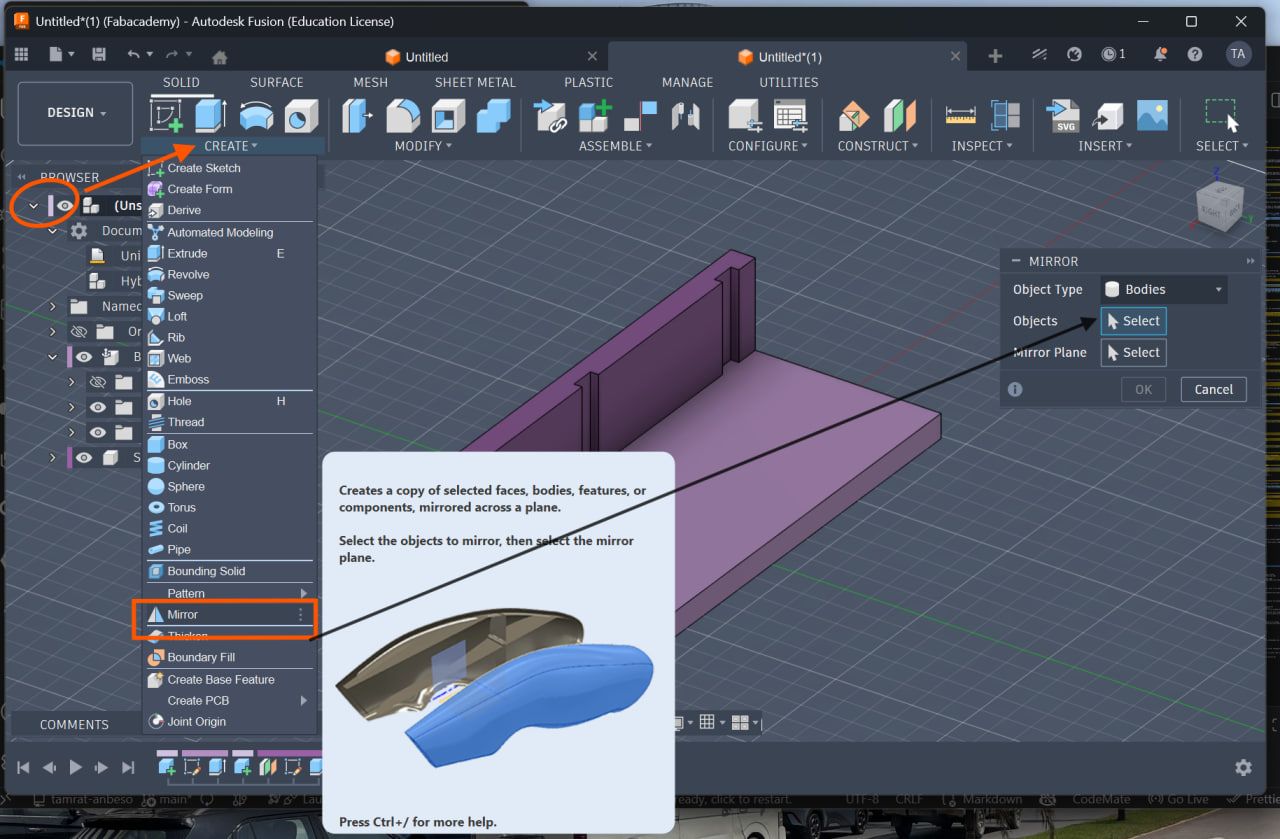The image size is (1280, 839).
Task: Collapse the root component tree node
Action: coord(34,206)
